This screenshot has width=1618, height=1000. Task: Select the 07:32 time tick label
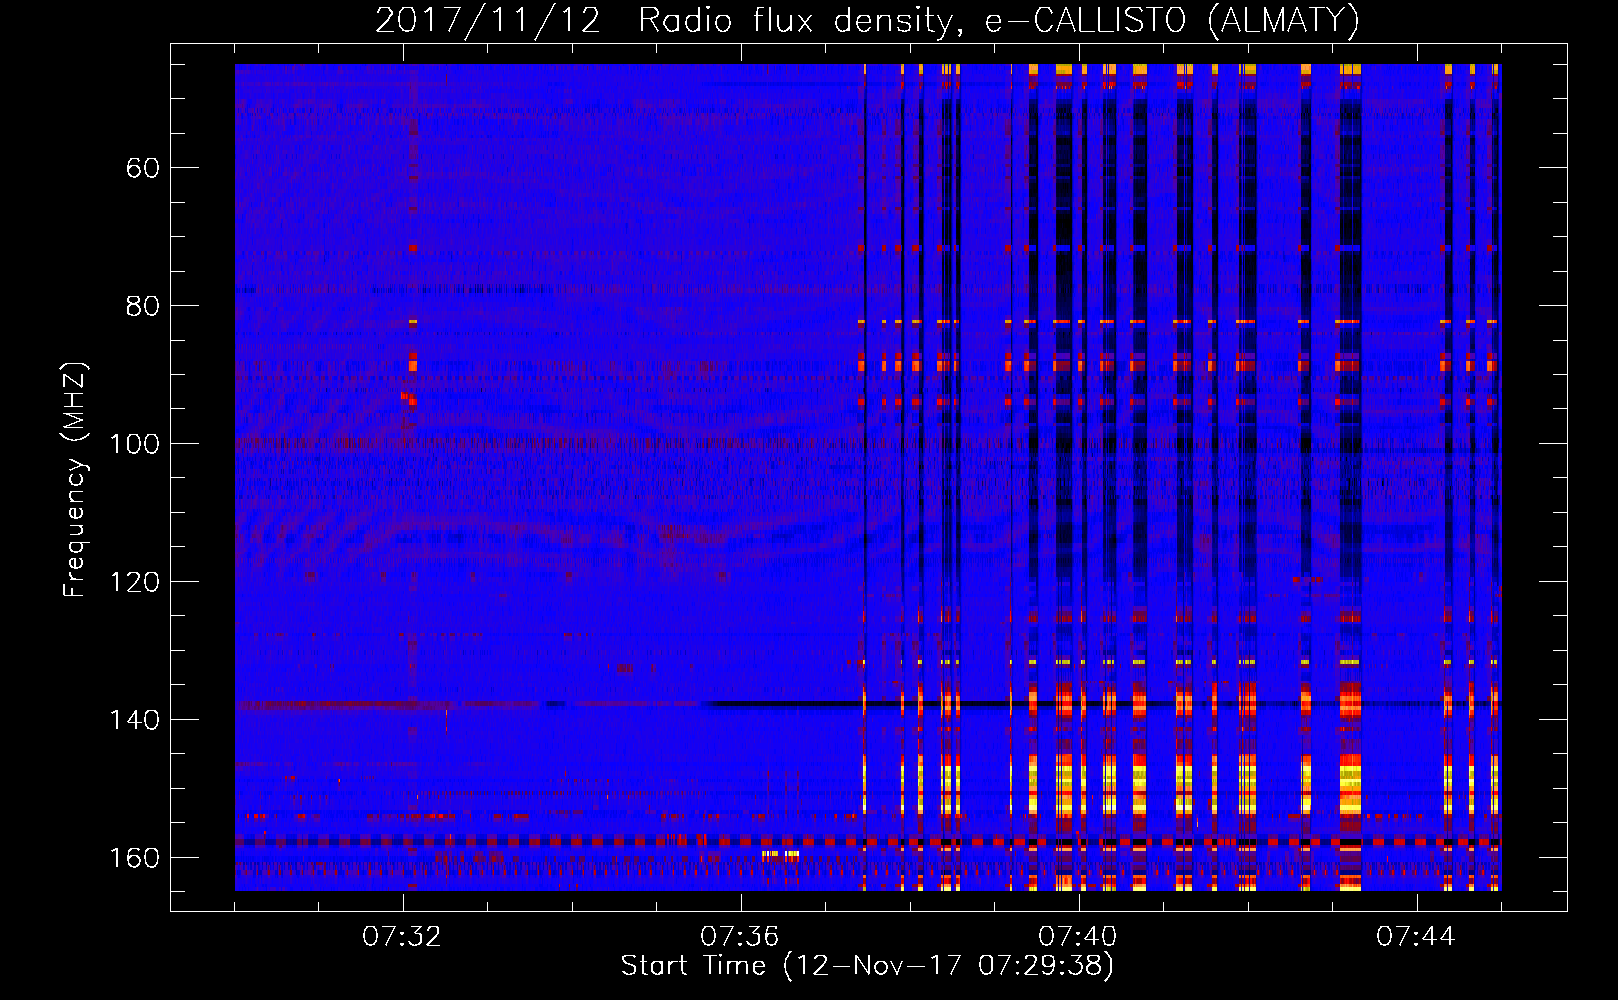[402, 937]
